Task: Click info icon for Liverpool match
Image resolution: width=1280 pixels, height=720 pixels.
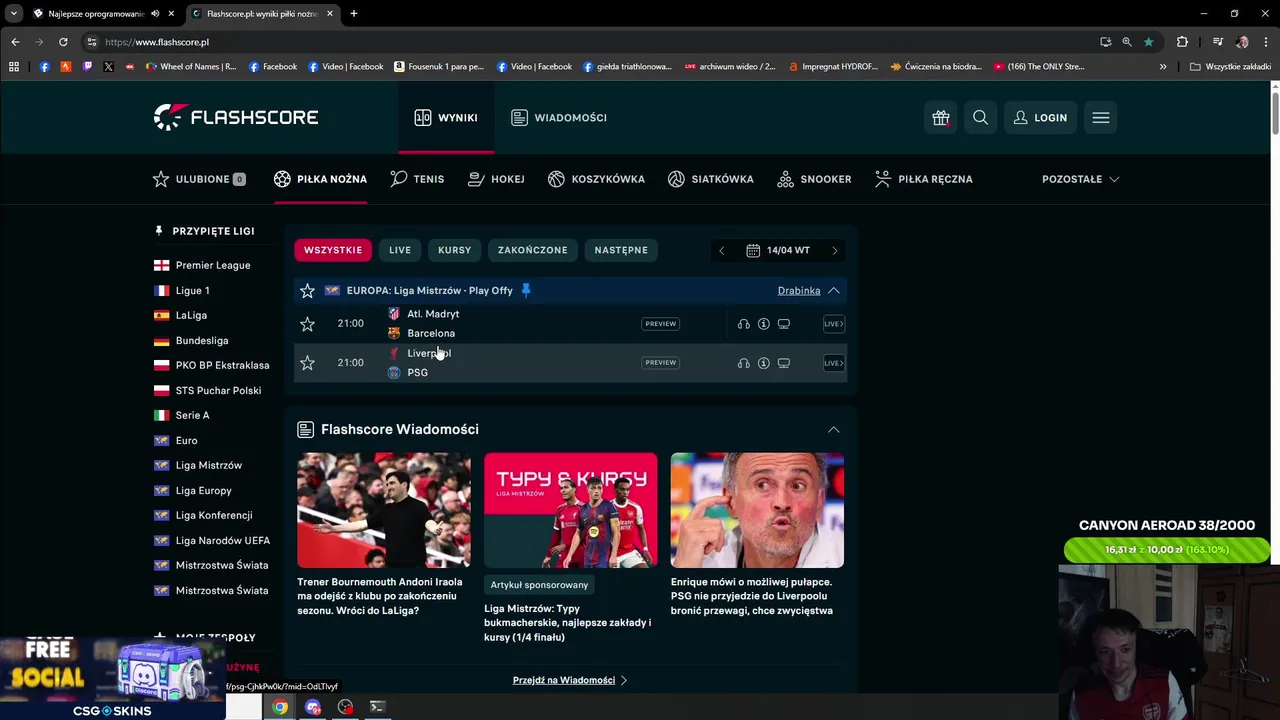Action: coord(763,363)
